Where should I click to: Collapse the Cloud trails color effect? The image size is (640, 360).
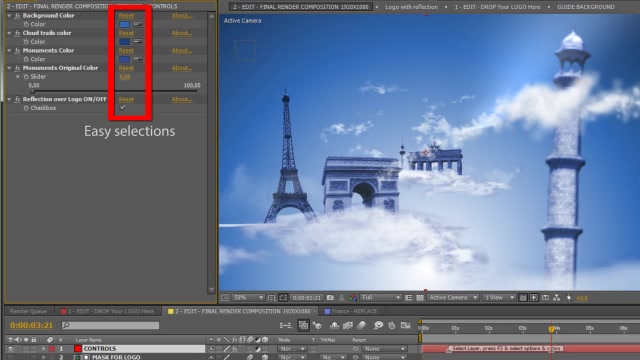[x=9, y=33]
